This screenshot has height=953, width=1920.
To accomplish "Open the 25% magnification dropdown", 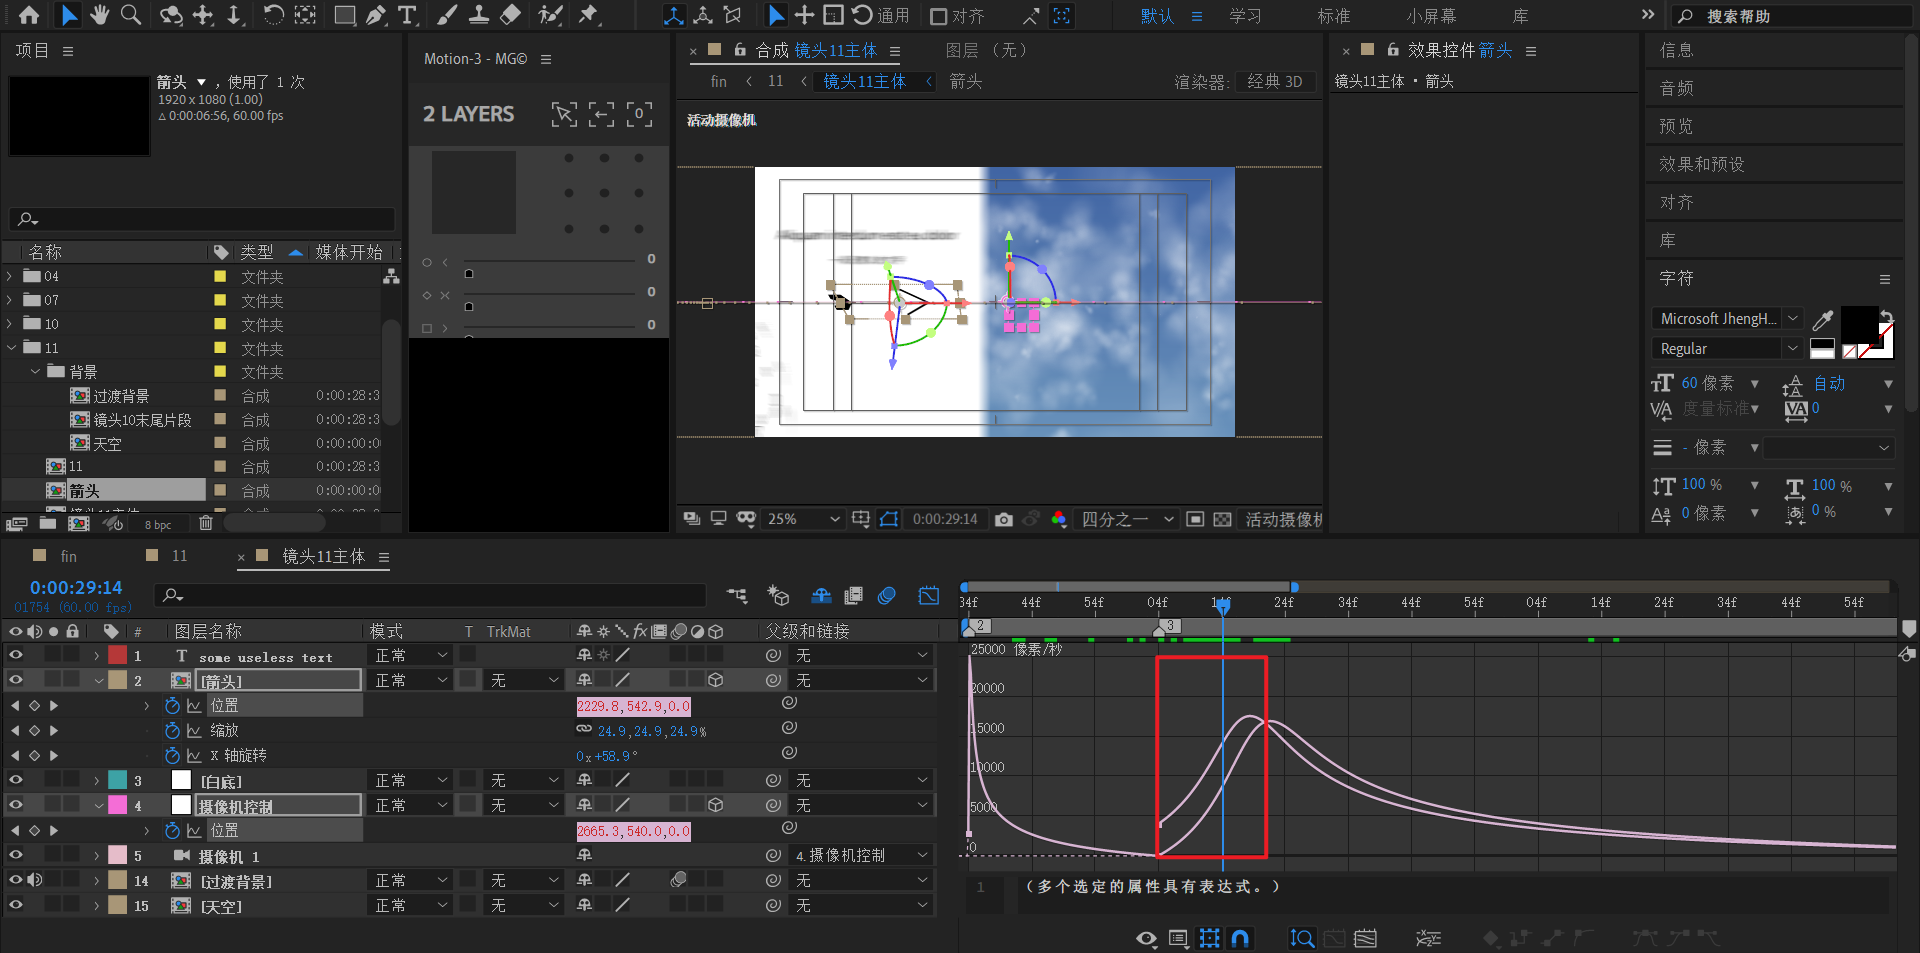I will (x=803, y=519).
